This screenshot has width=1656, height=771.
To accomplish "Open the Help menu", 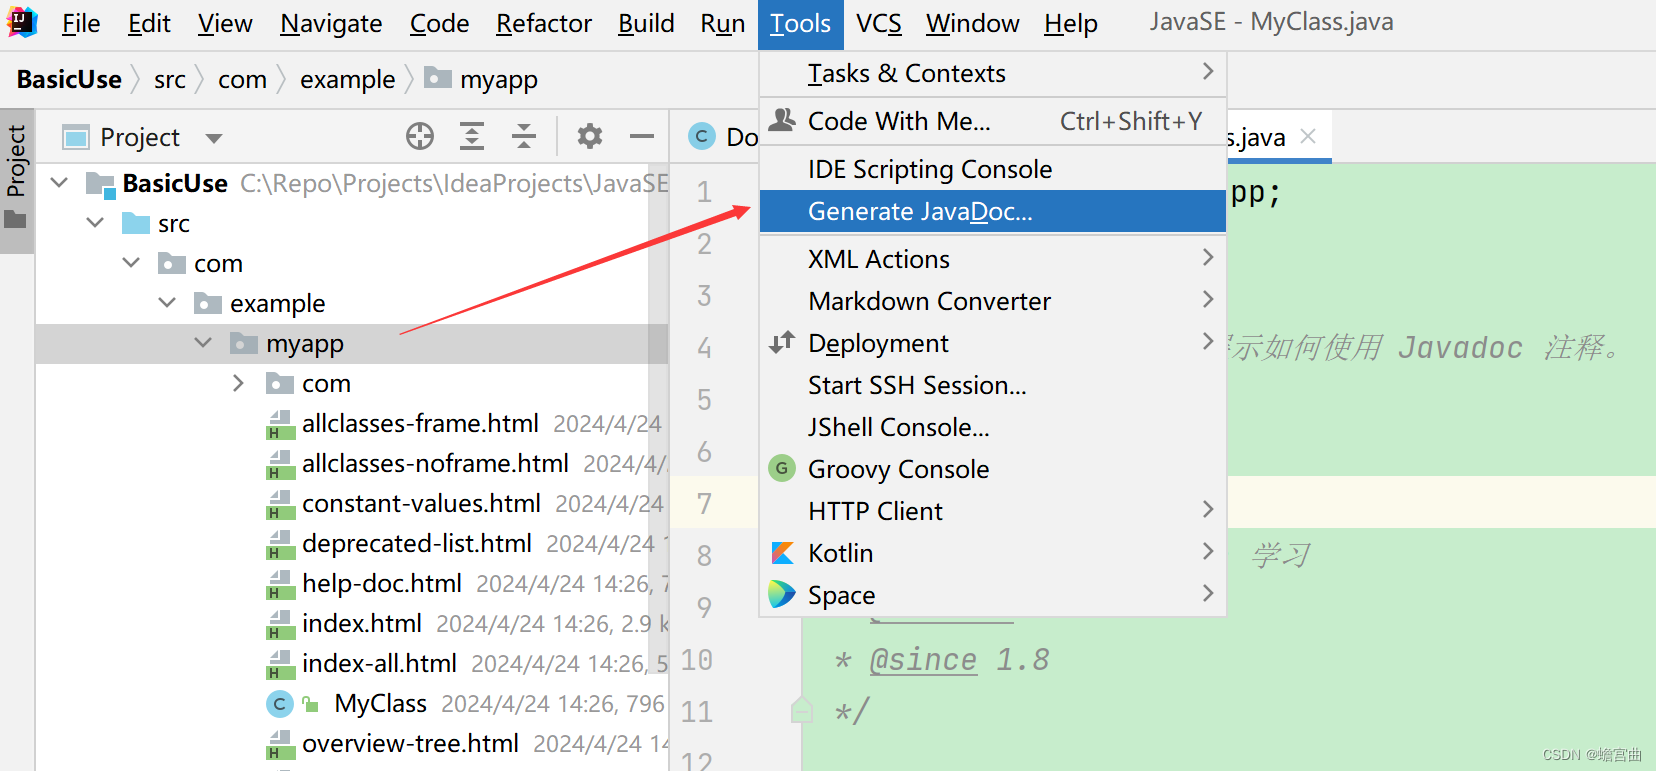I will 1071,23.
